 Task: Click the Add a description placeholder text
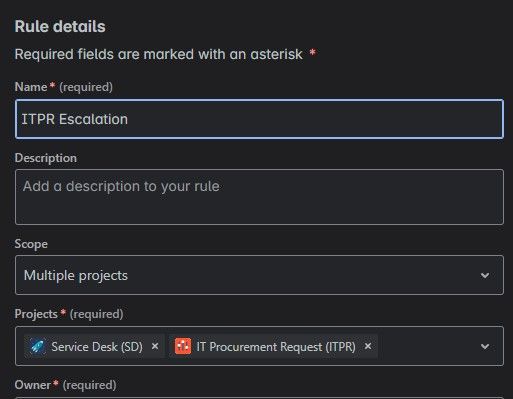[121, 186]
